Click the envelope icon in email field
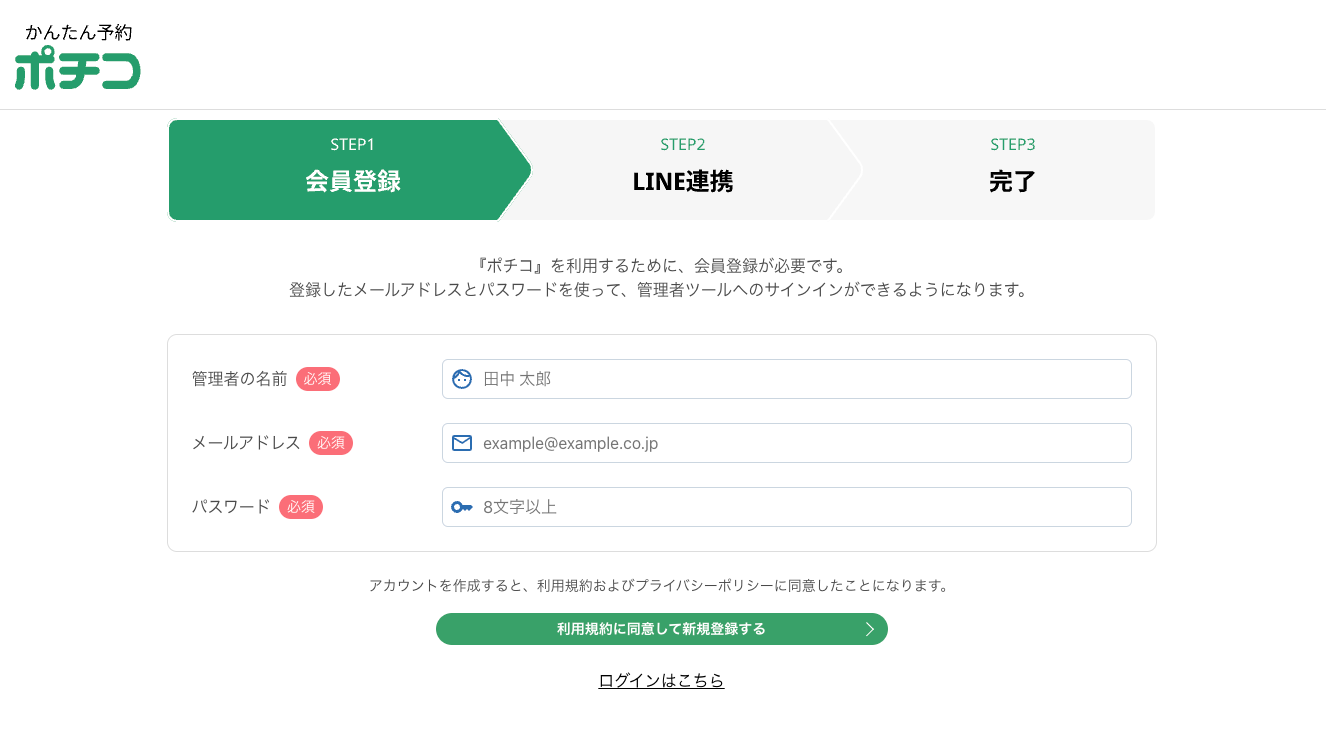 pyautogui.click(x=461, y=443)
